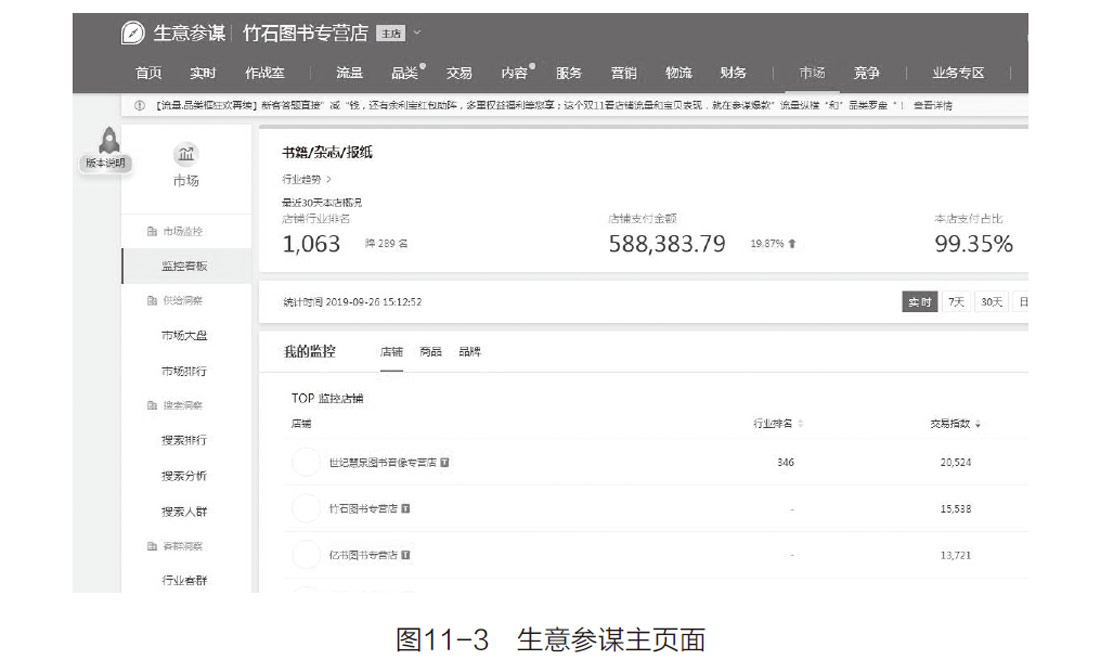Image resolution: width=1100 pixels, height=660 pixels.
Task: Switch to the 商品 monitoring tab
Action: click(431, 352)
